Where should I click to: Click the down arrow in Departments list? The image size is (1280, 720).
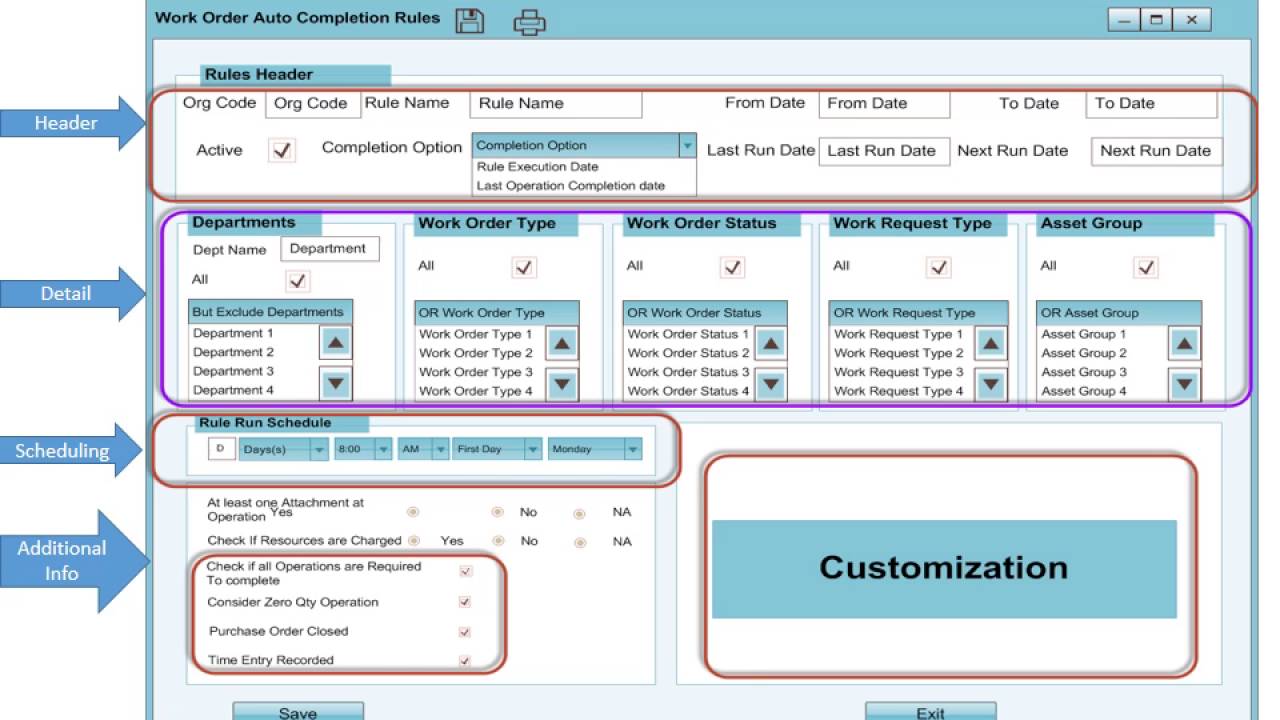pos(336,382)
